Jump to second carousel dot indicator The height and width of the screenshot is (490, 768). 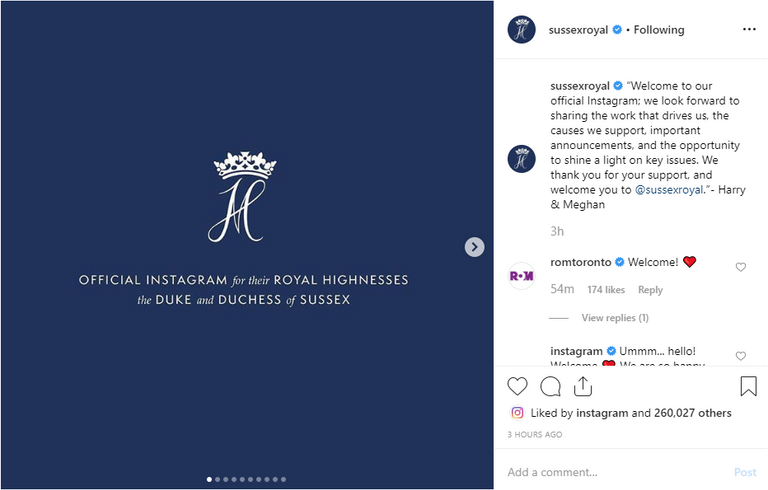point(217,480)
